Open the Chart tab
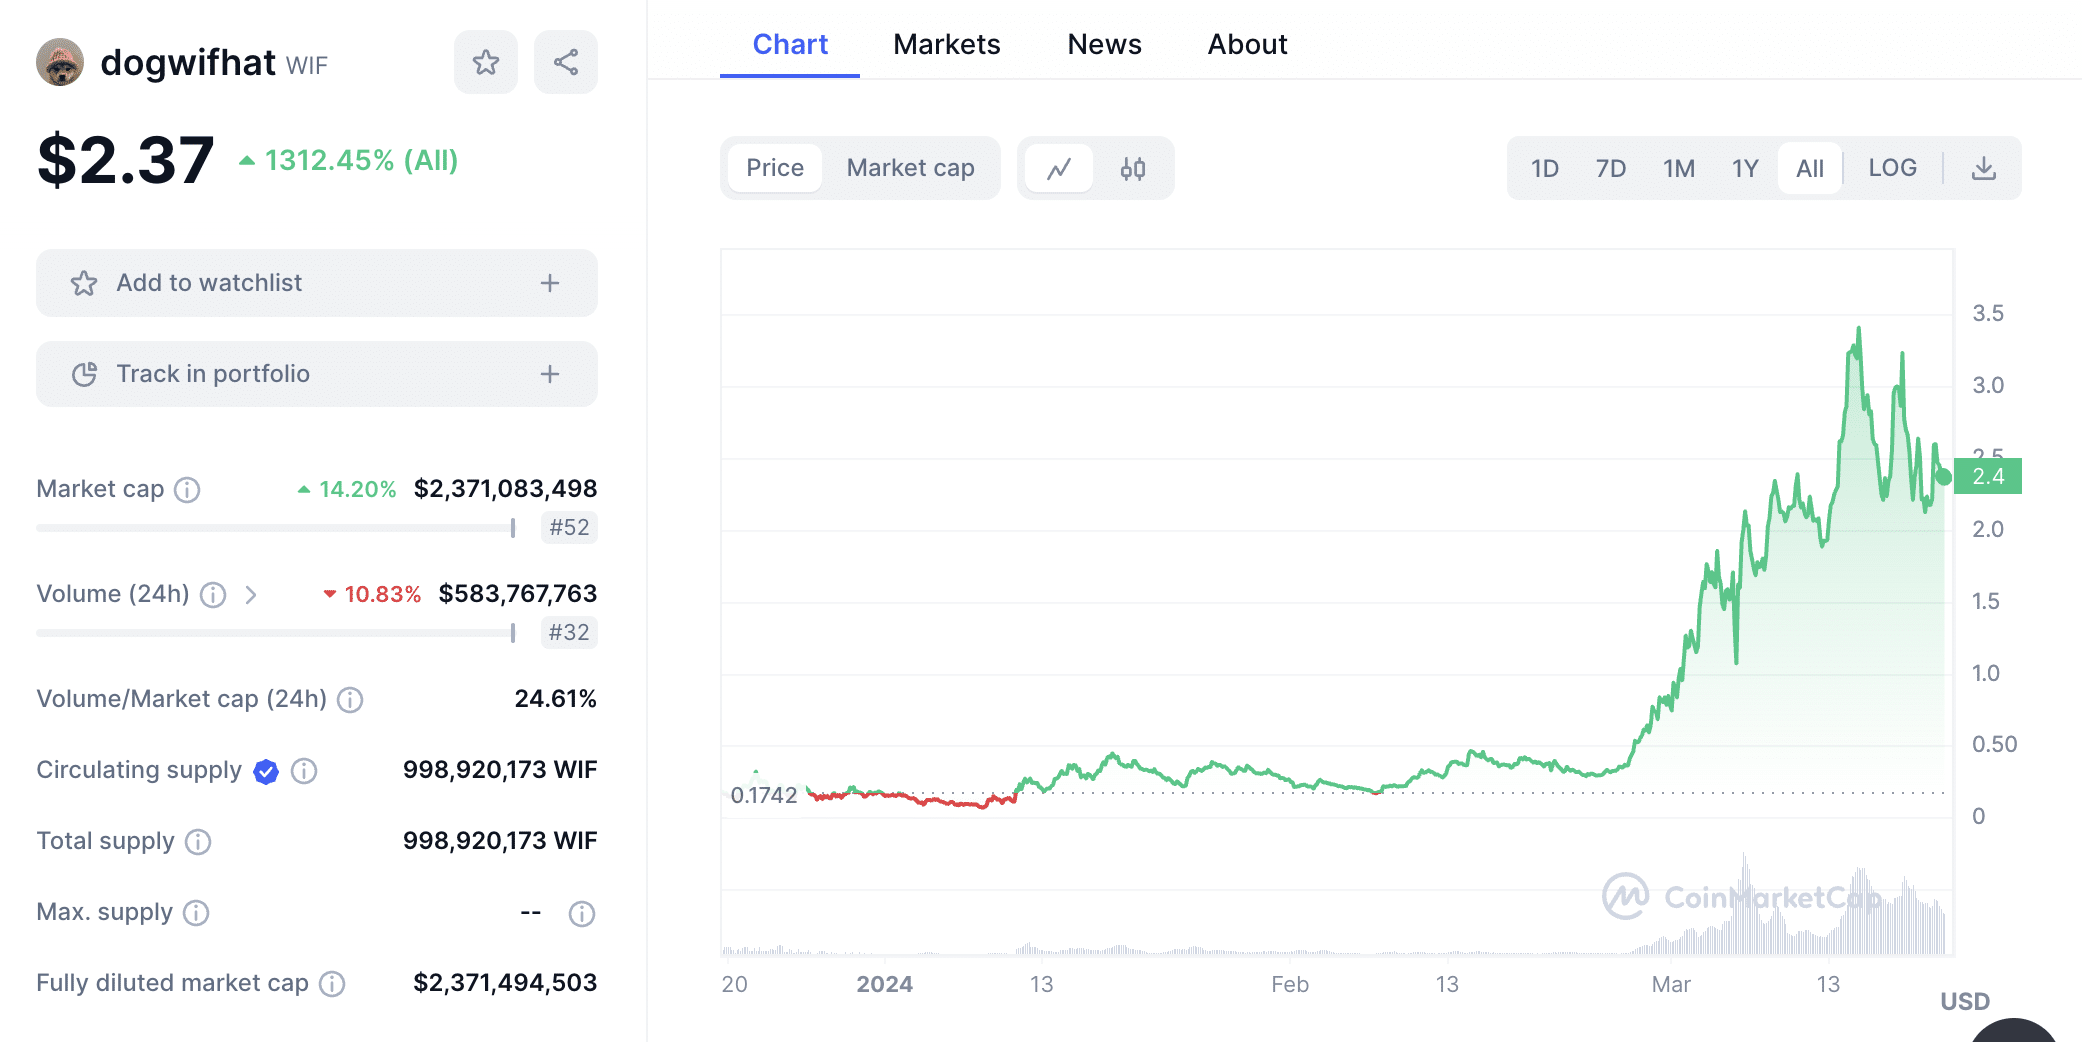 [x=790, y=44]
